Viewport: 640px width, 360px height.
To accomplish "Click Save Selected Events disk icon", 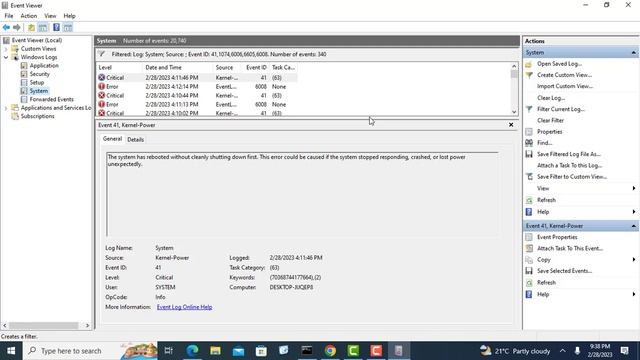I will click(x=529, y=271).
